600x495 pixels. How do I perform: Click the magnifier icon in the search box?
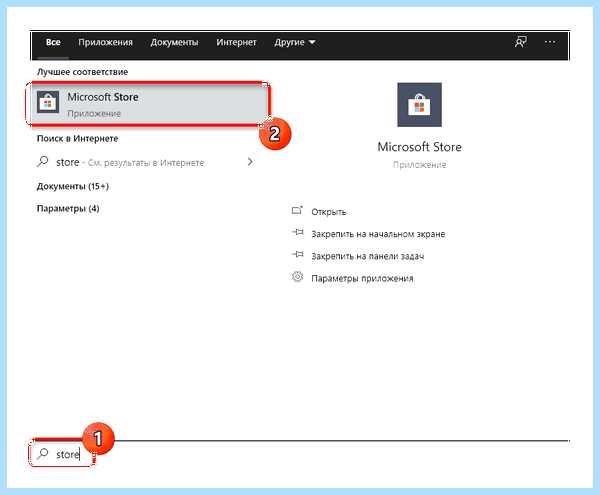tap(43, 454)
